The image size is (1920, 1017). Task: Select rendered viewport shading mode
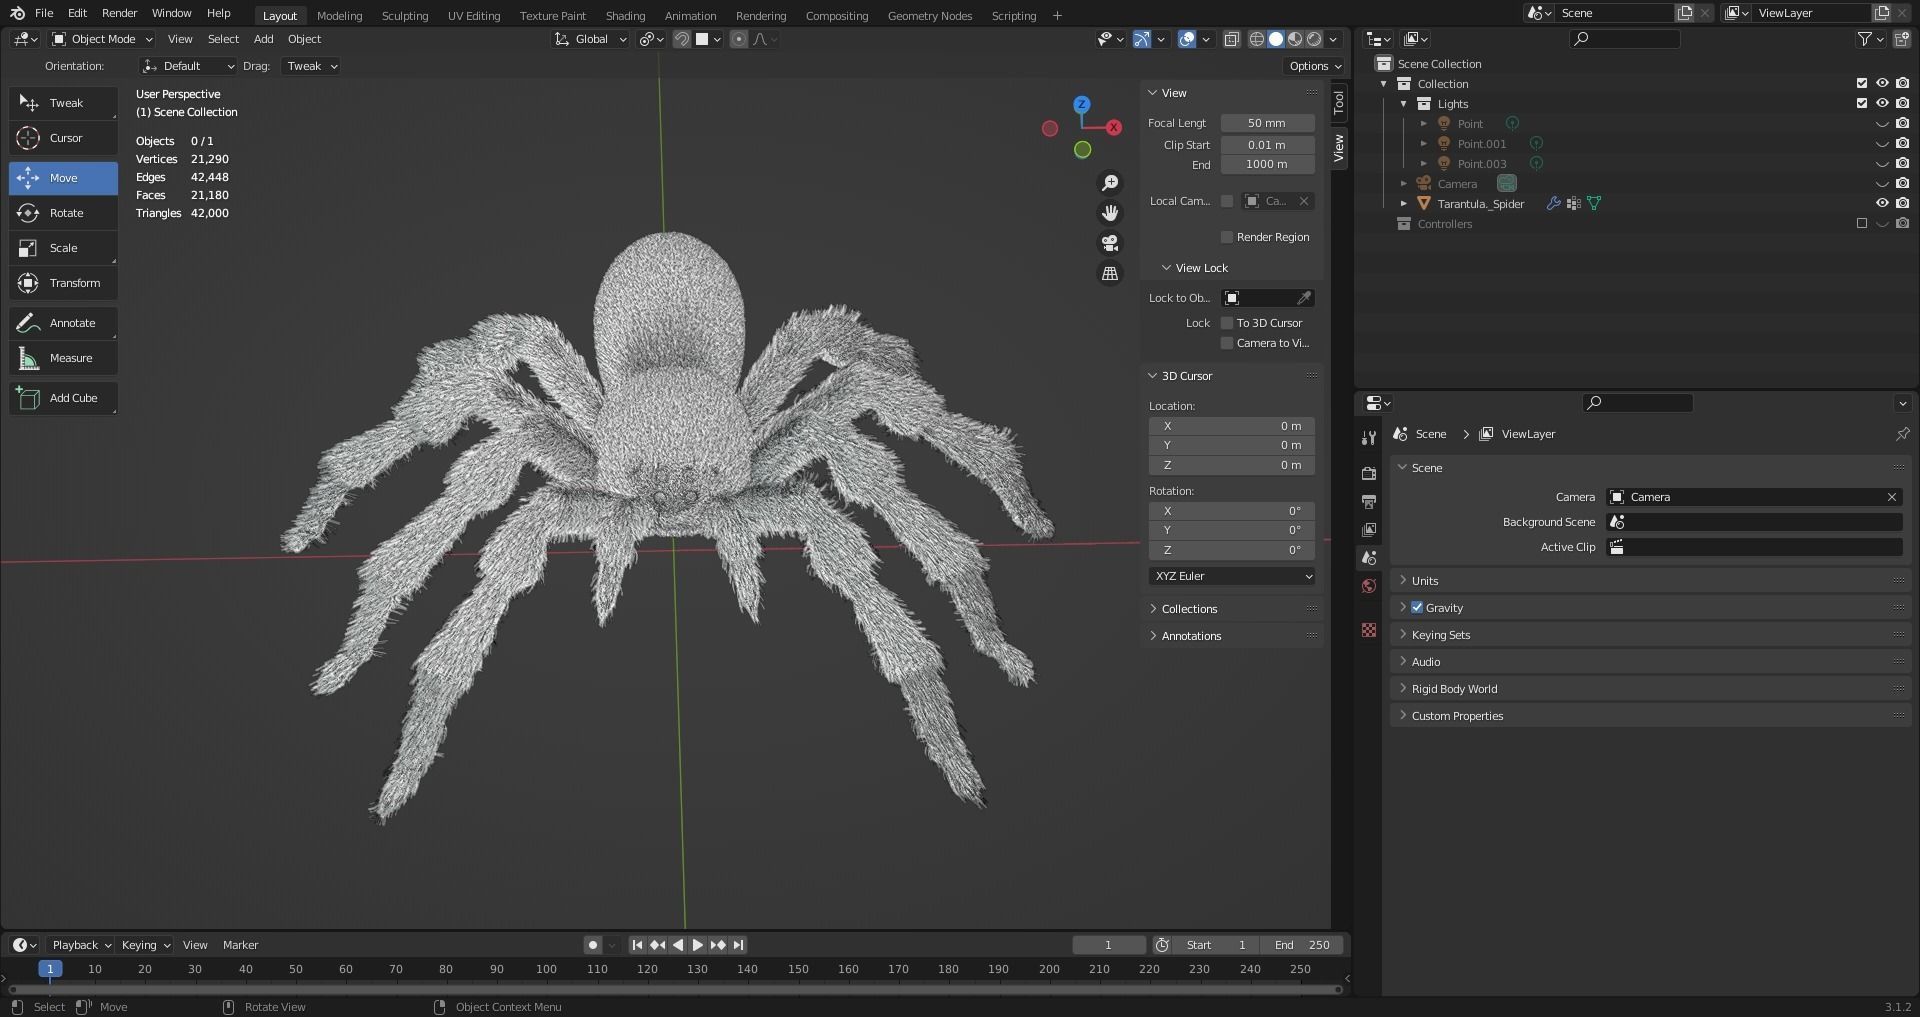coord(1314,39)
